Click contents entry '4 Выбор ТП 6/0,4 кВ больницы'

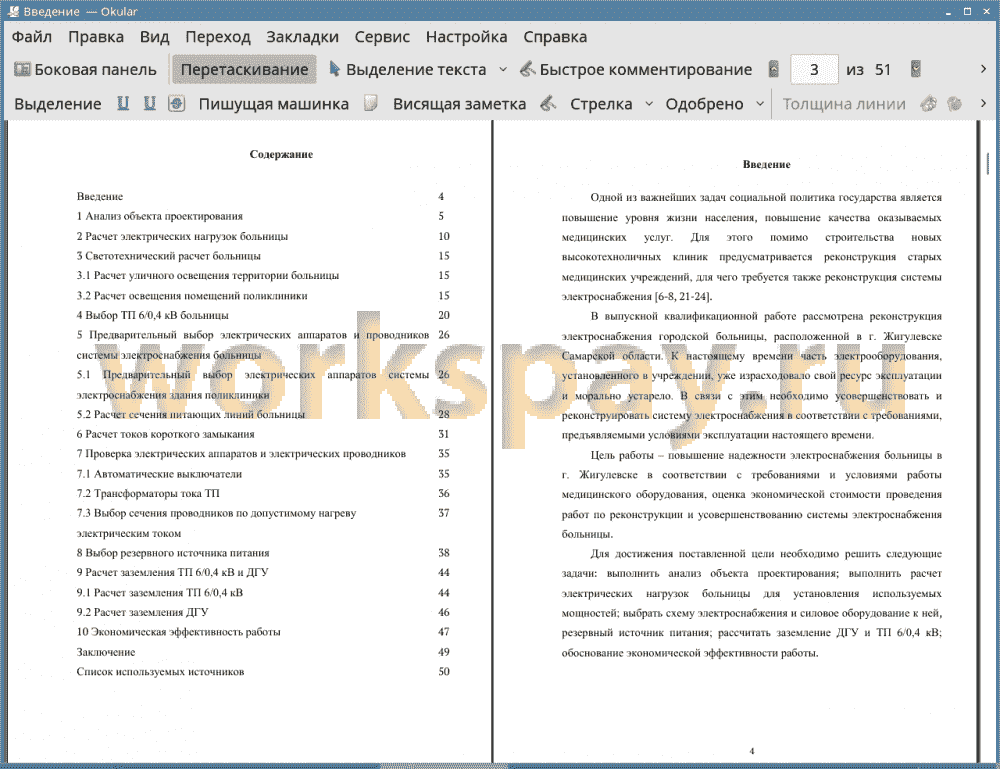pos(152,315)
